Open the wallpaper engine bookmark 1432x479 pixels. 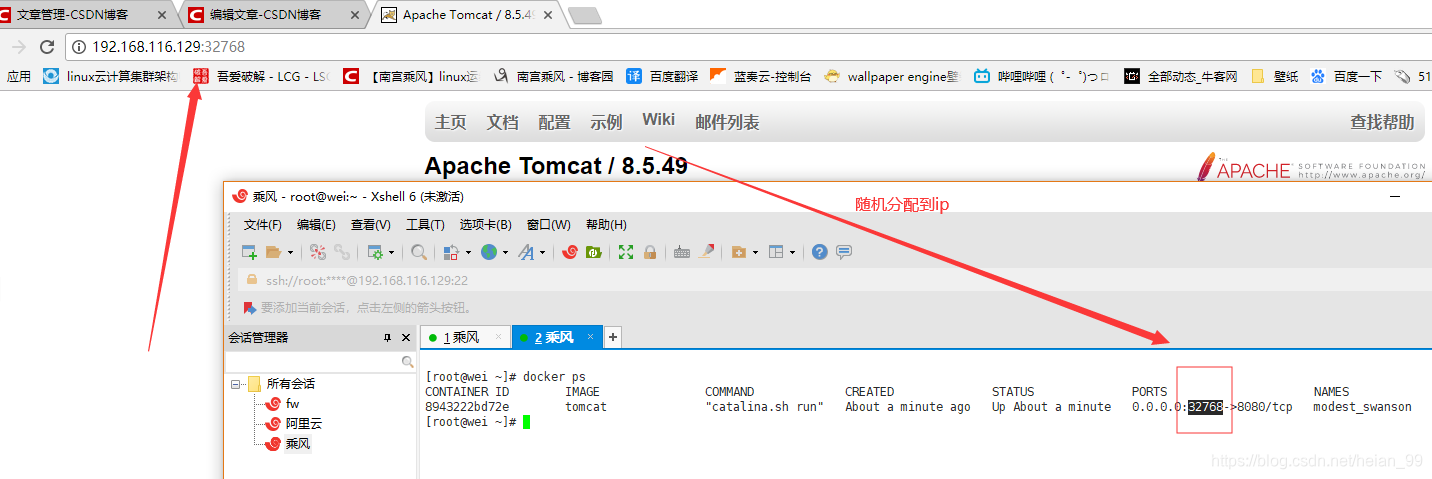[891, 76]
